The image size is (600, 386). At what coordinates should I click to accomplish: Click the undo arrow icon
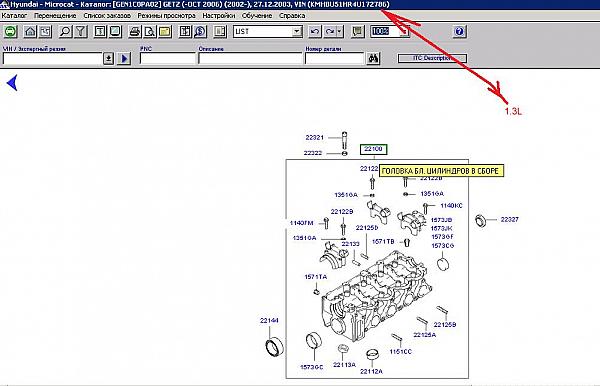tap(315, 31)
